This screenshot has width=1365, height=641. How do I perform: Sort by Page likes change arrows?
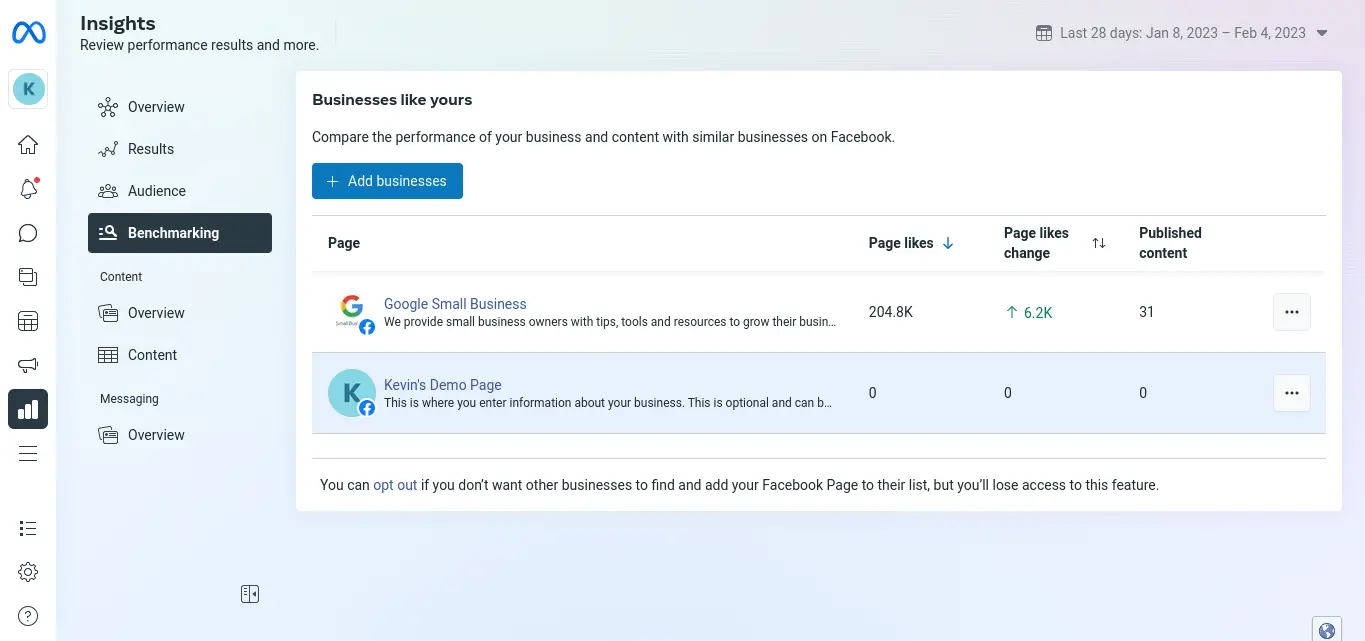(x=1099, y=243)
